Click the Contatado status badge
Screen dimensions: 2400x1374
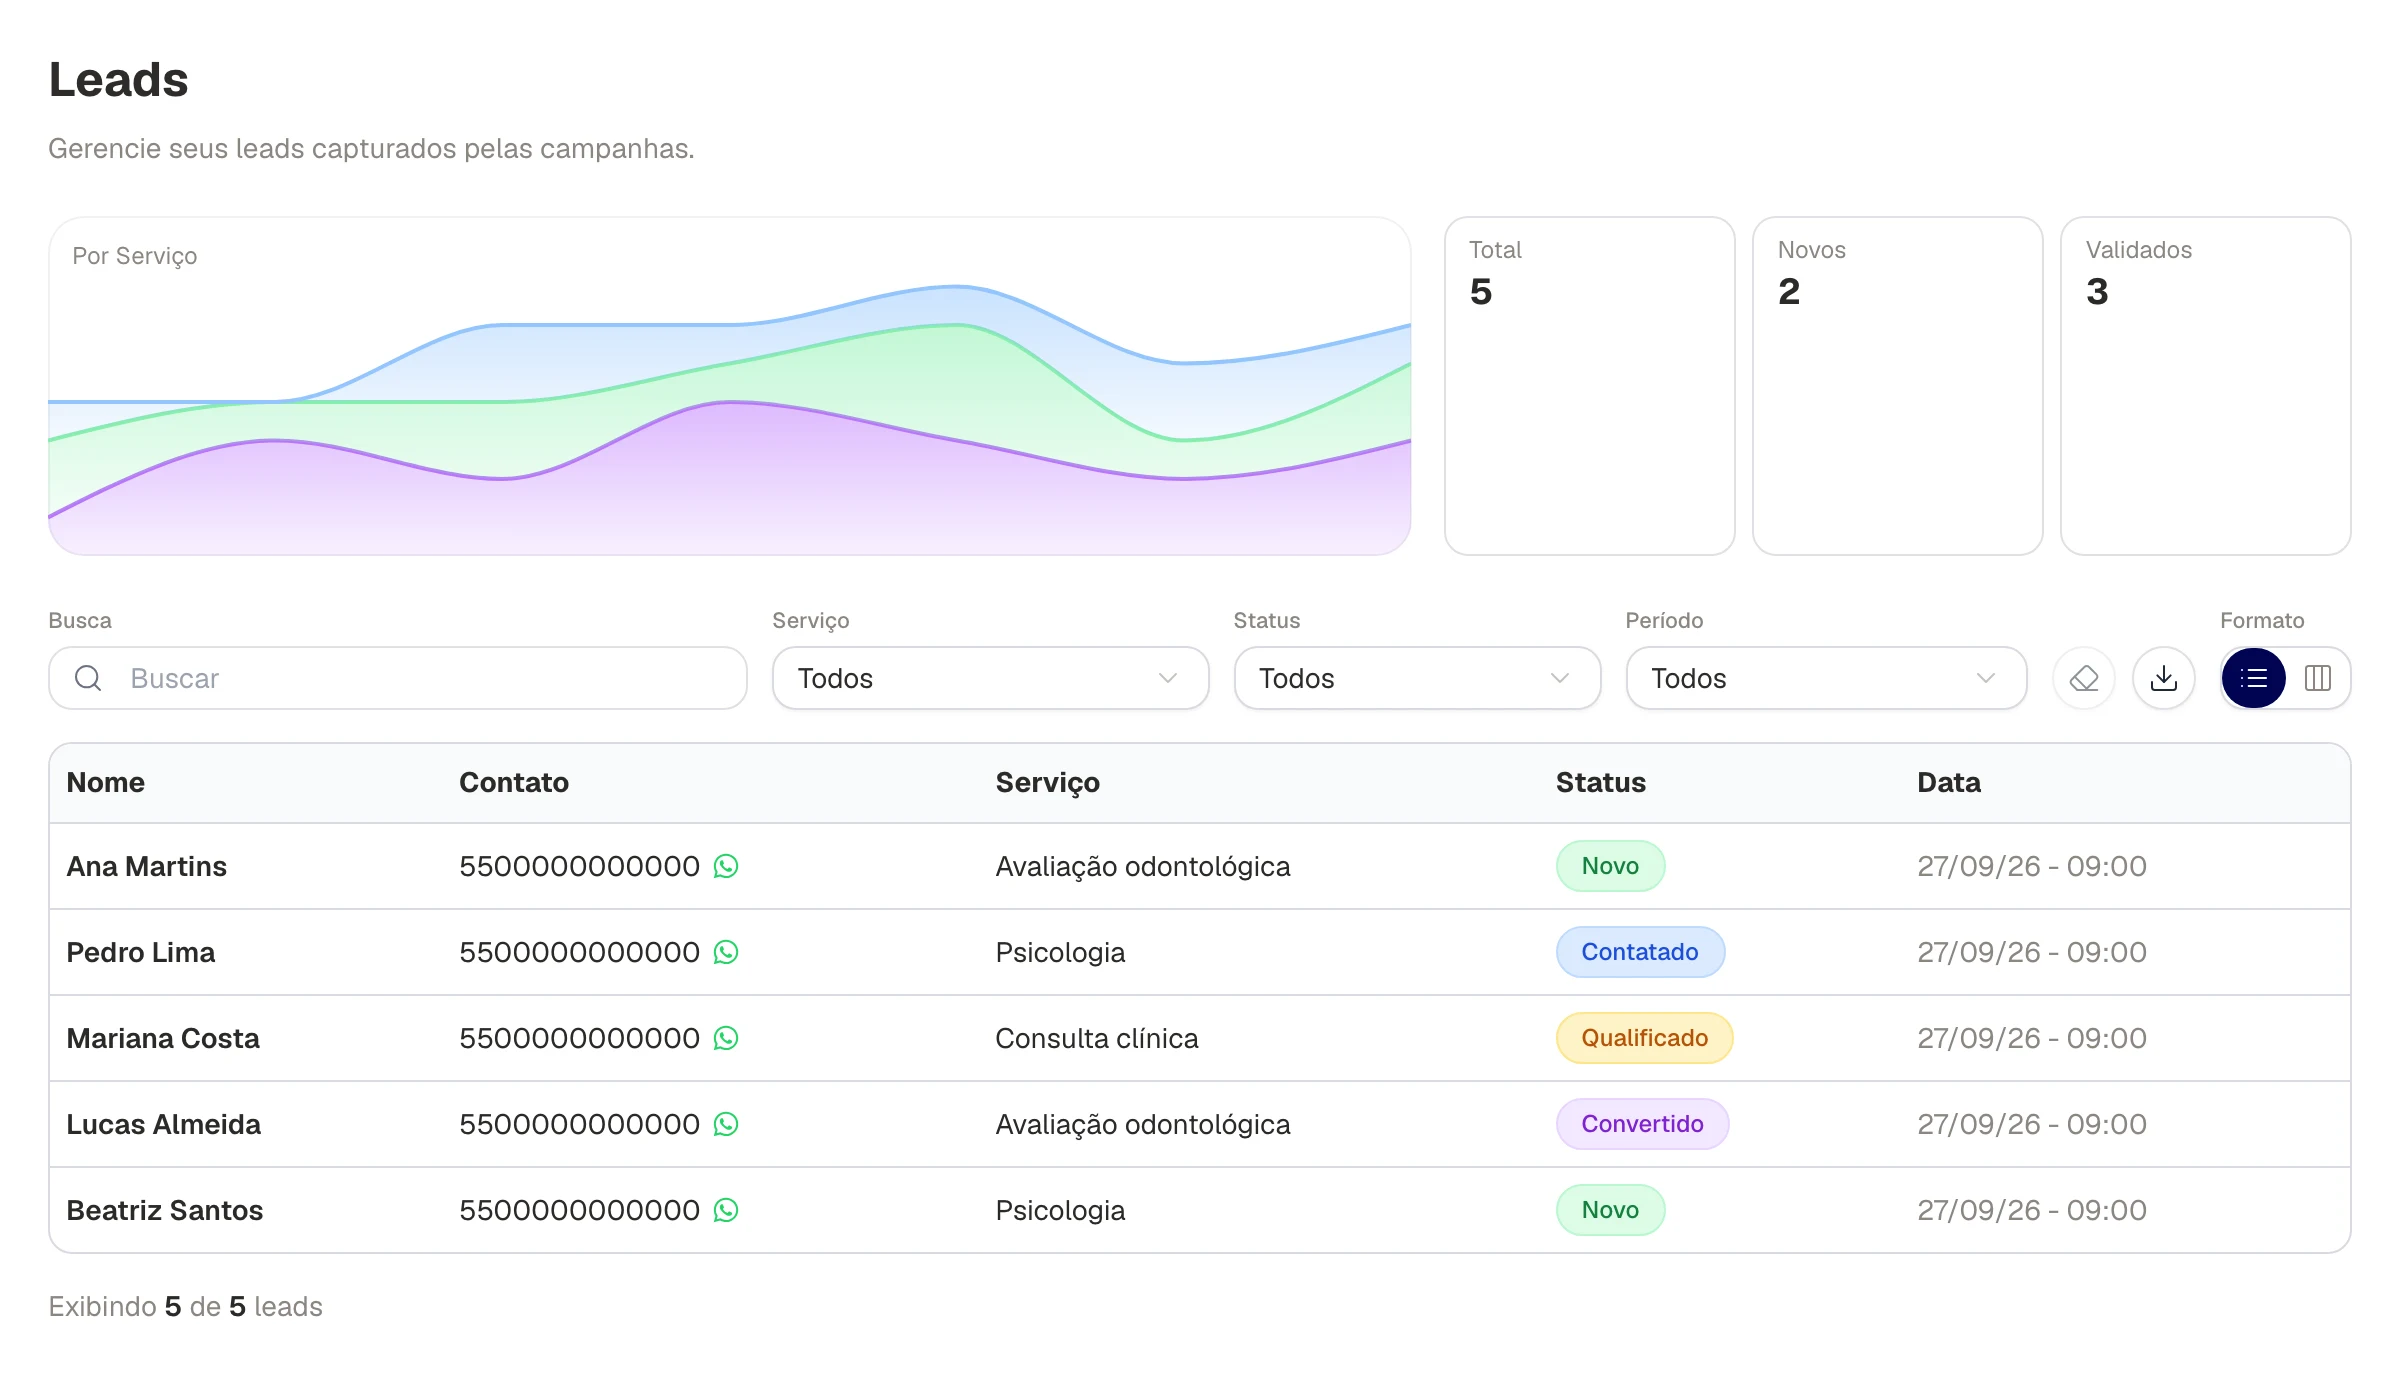[1640, 952]
